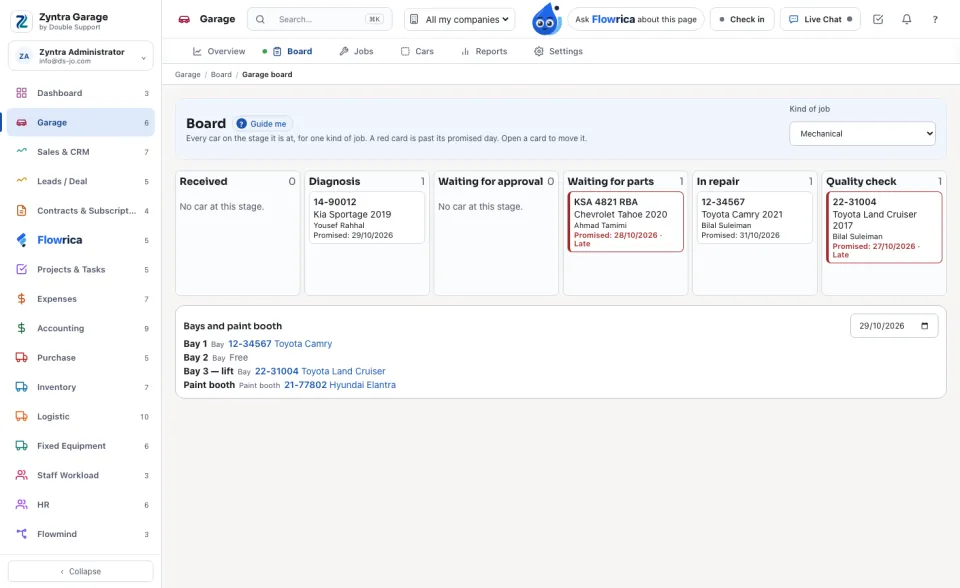Open the Reports tab
Image resolution: width=960 pixels, height=588 pixels.
pos(484,51)
